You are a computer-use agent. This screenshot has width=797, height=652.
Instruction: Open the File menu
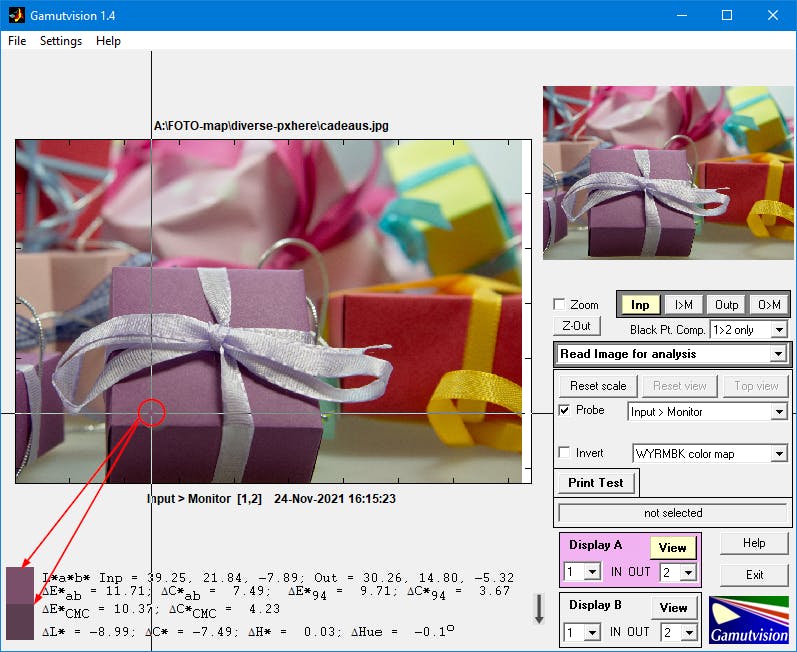pos(17,41)
